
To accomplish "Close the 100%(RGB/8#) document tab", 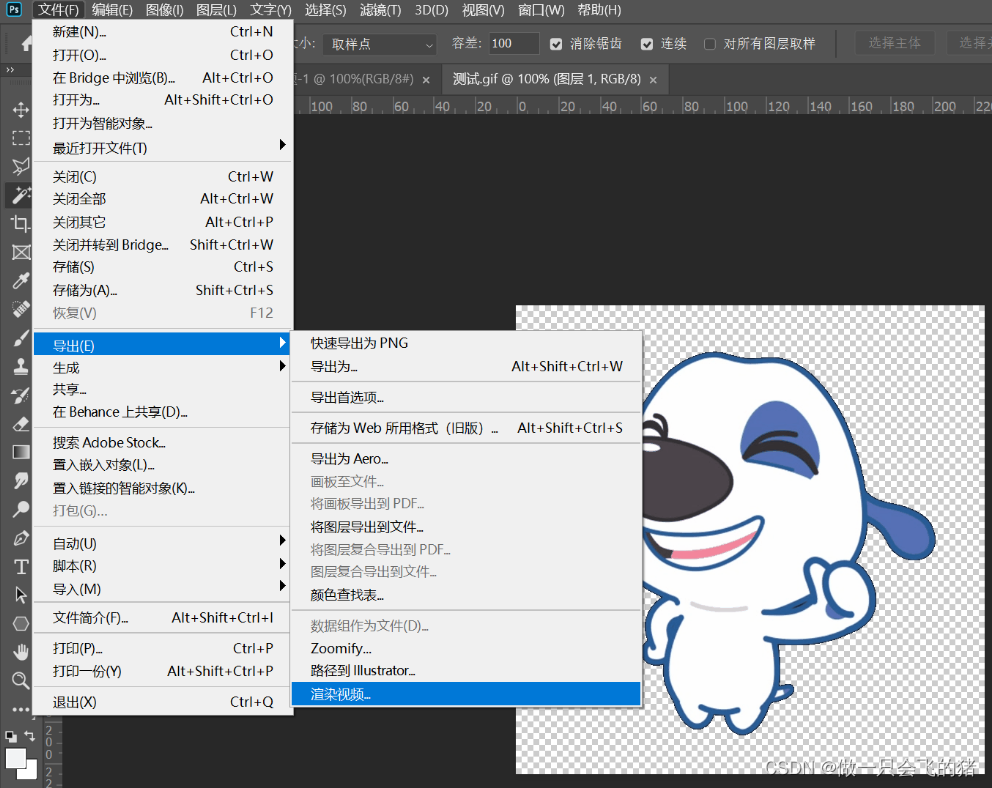I will coord(426,80).
